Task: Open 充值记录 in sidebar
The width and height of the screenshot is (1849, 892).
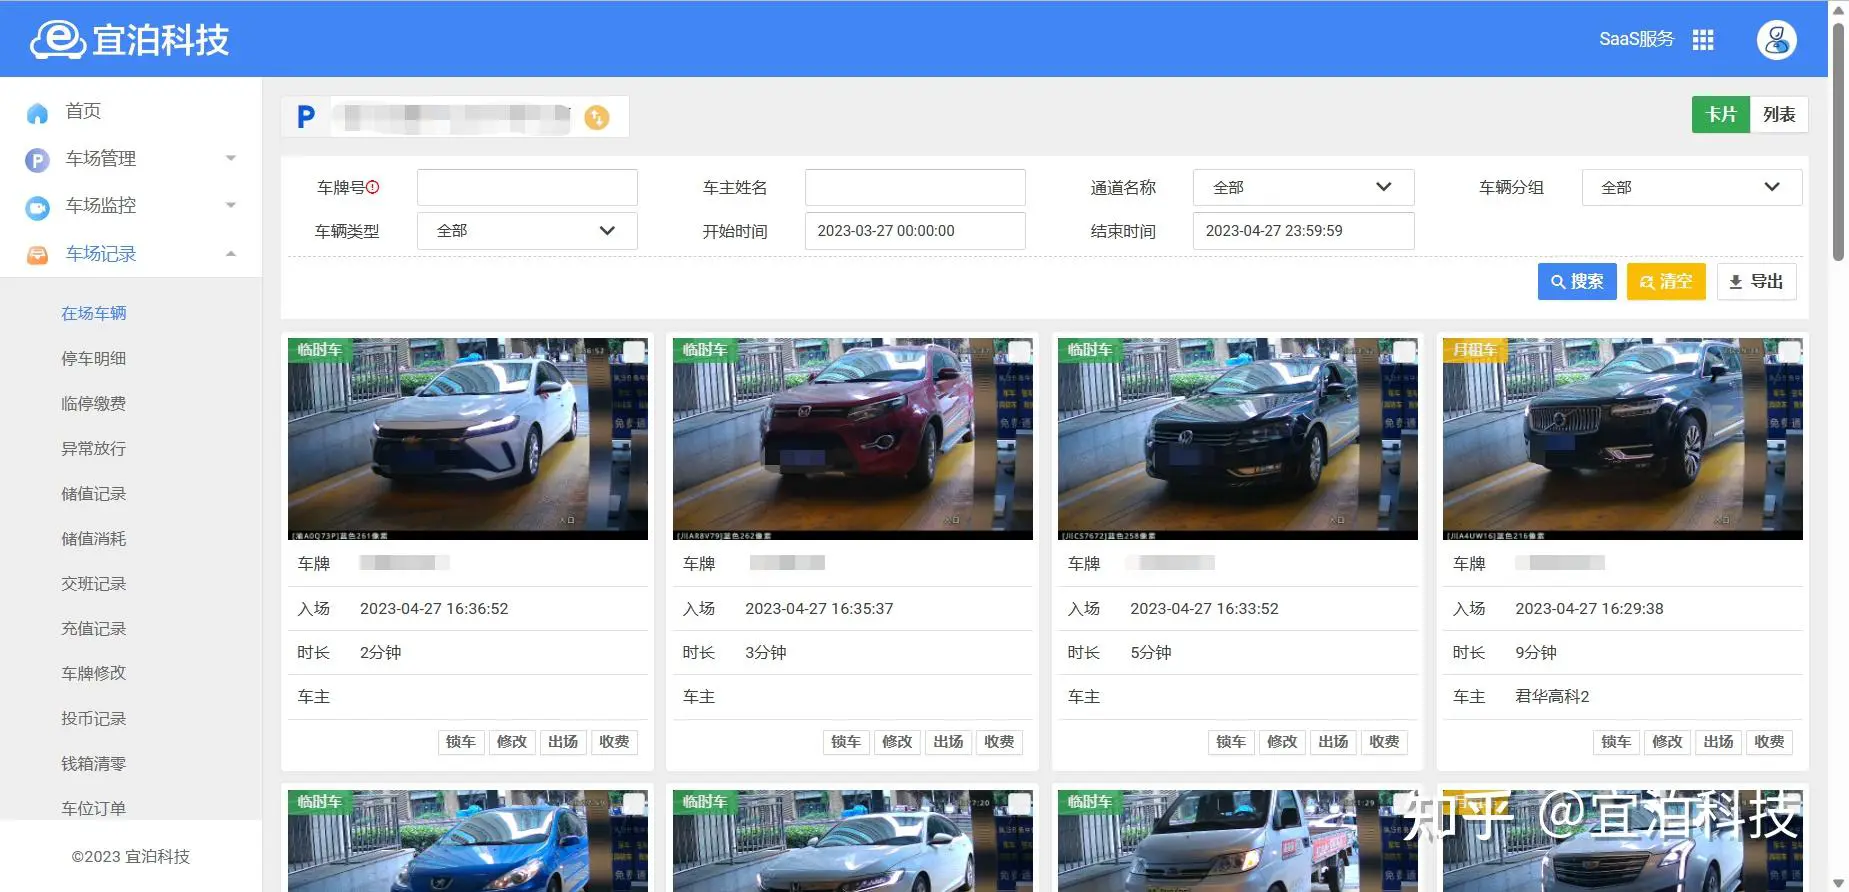Action: click(94, 628)
